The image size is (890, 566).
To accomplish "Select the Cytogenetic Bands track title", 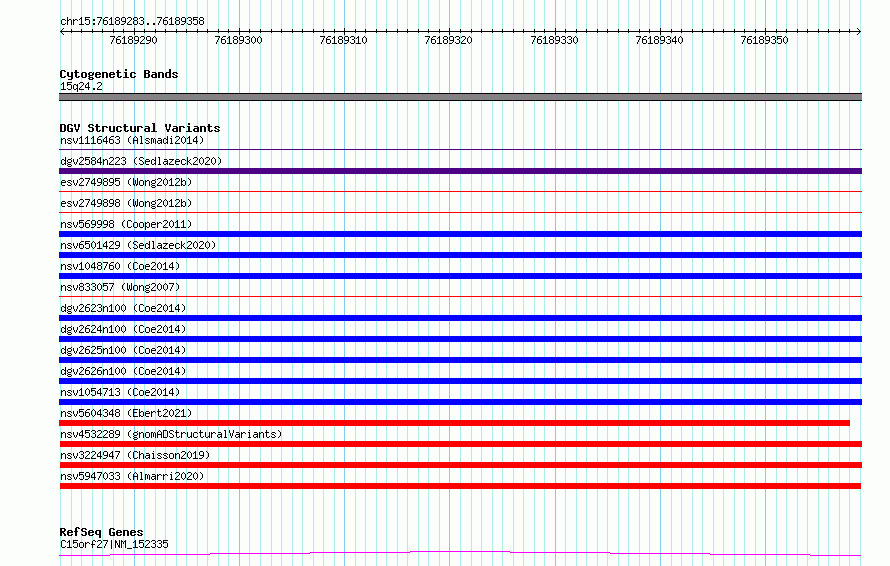I will coord(119,74).
